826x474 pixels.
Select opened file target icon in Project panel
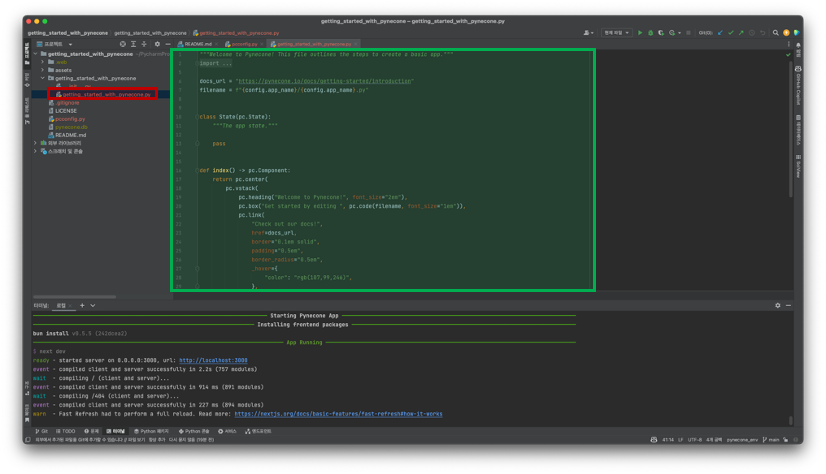[123, 44]
